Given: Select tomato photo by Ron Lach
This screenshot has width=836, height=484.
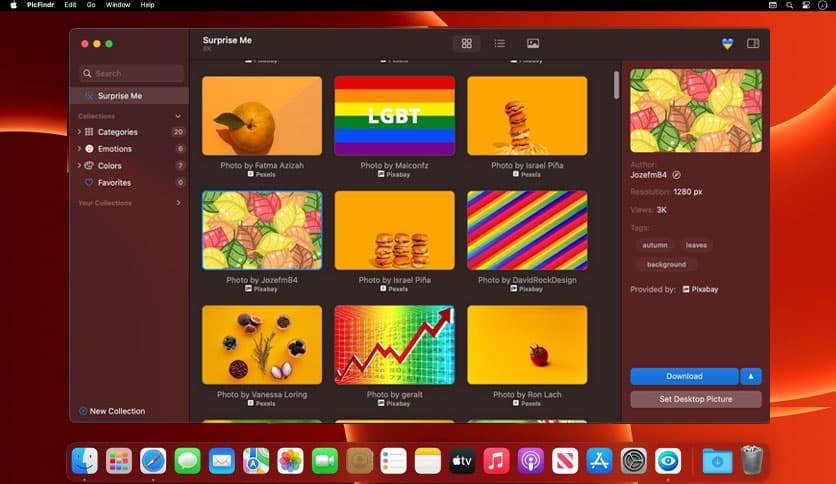Looking at the screenshot, I should click(527, 345).
